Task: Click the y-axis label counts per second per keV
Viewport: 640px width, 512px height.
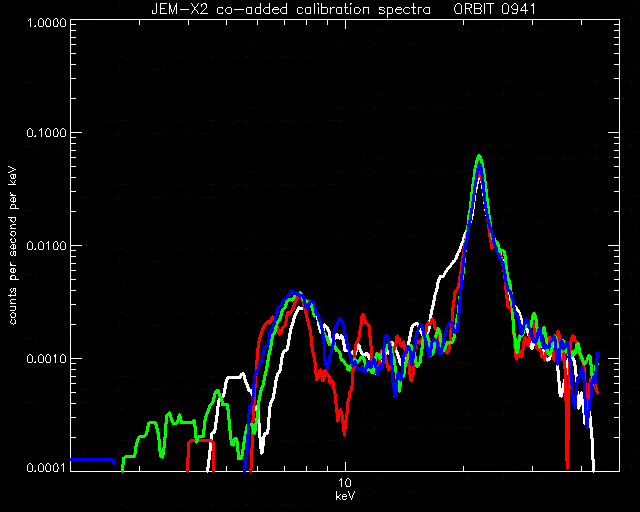Action: click(x=13, y=246)
